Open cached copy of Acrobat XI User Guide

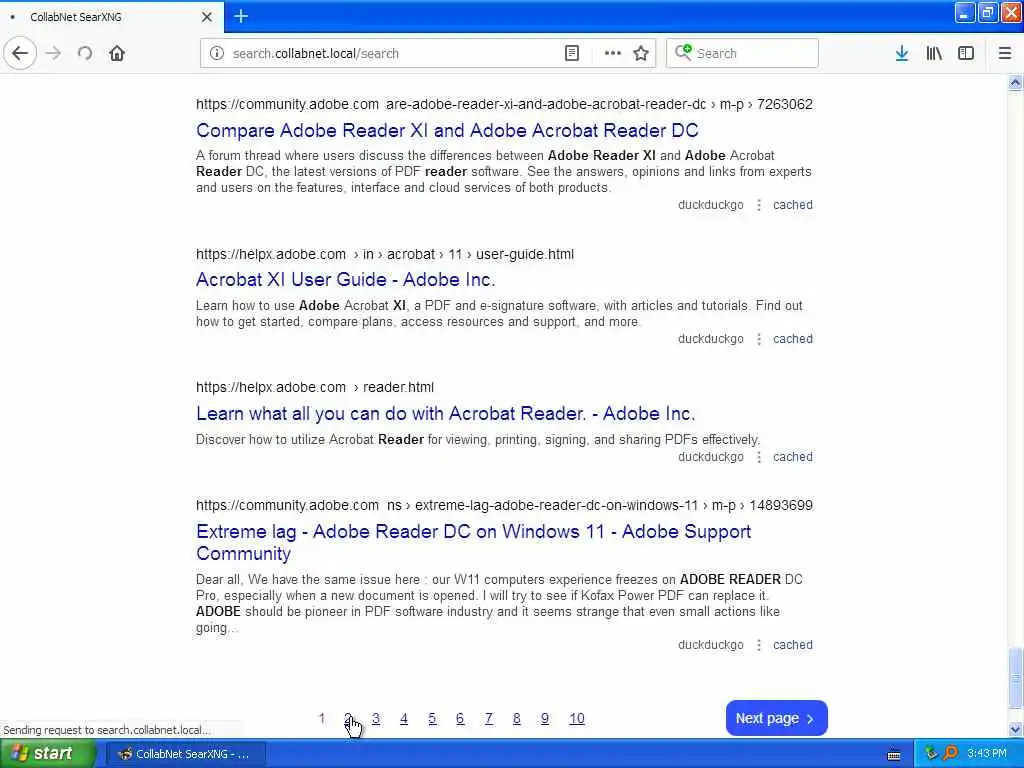tap(793, 339)
